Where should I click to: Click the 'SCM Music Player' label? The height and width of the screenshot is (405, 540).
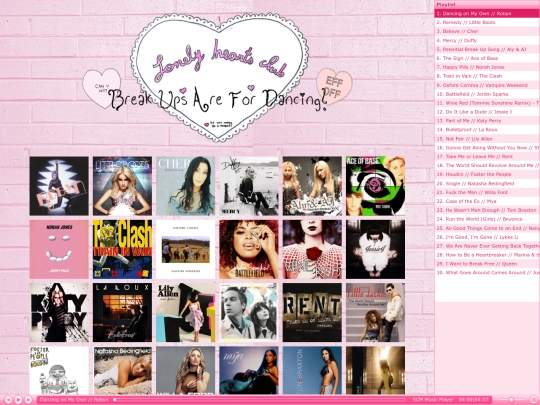coord(433,400)
